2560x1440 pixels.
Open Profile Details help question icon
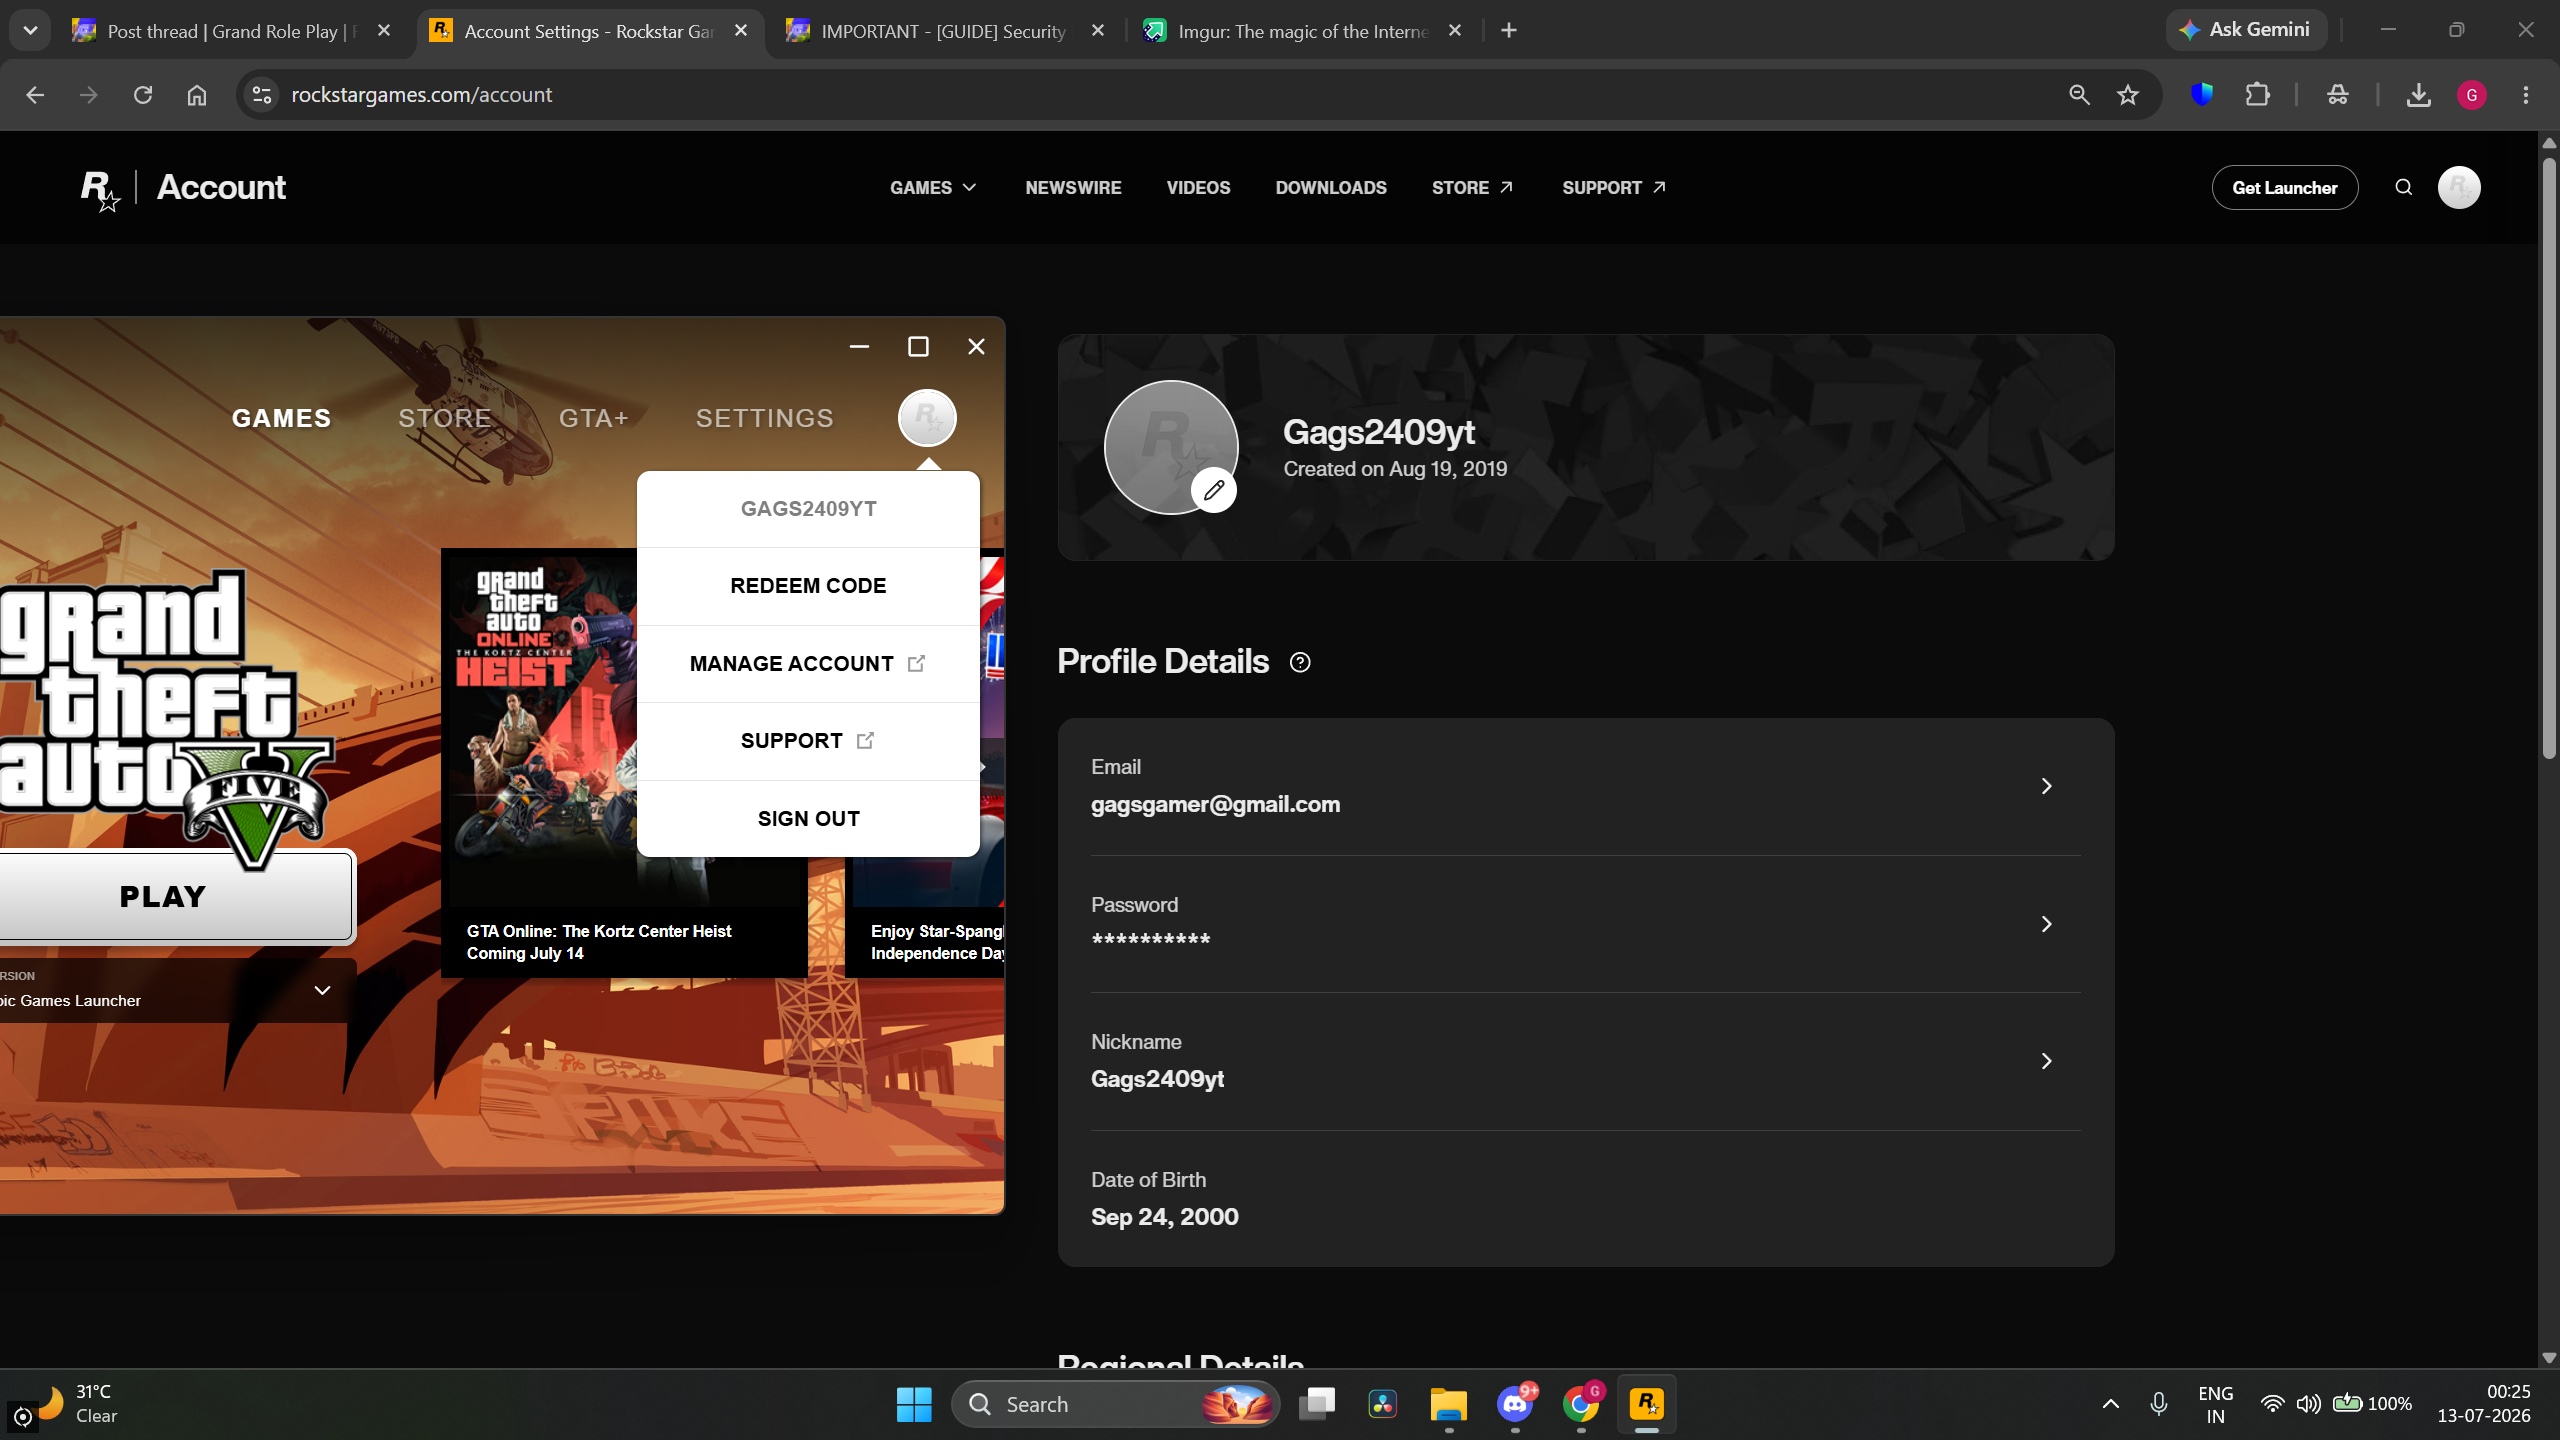[x=1300, y=662]
